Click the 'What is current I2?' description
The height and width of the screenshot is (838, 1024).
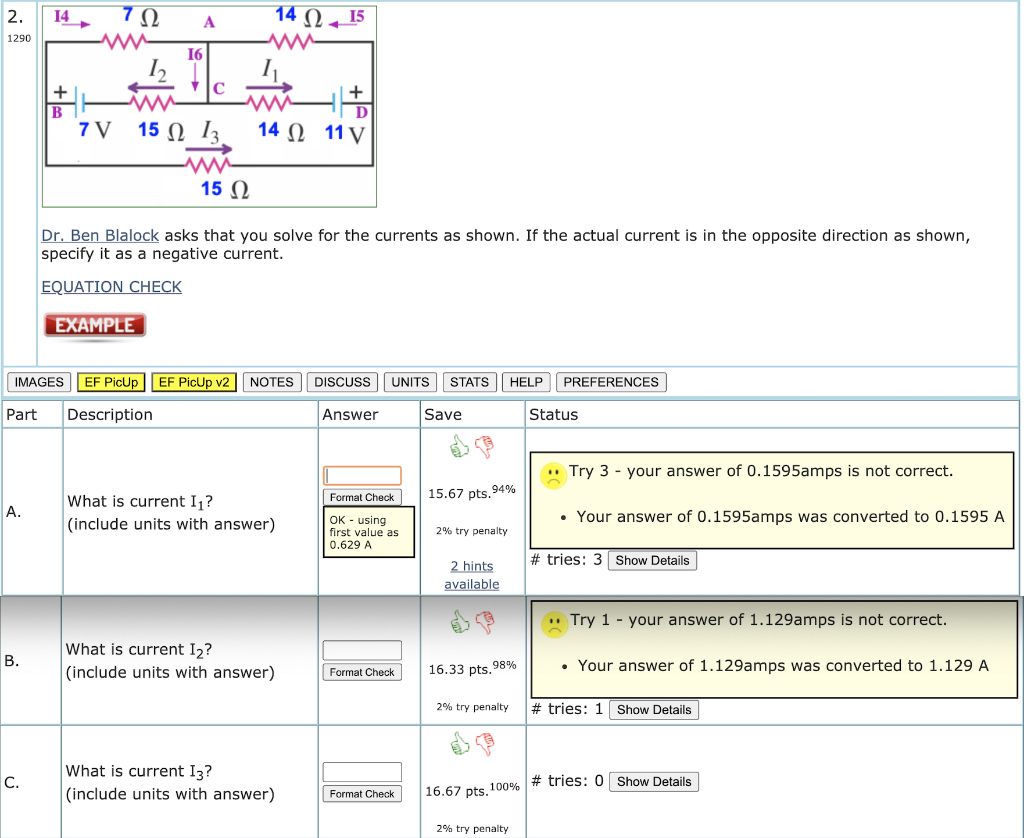[x=139, y=650]
